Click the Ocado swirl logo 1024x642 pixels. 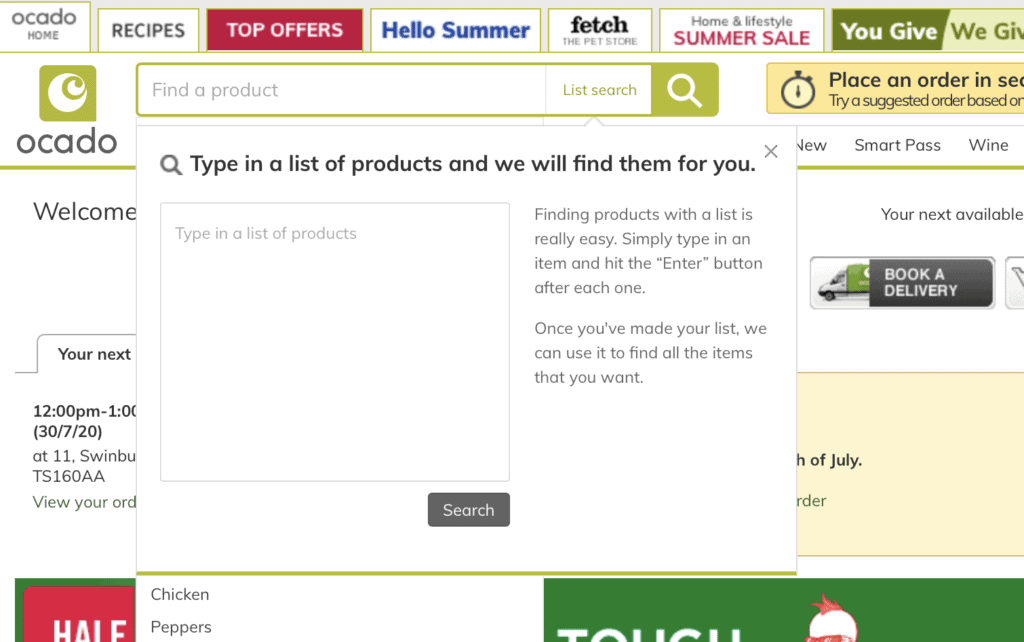click(x=67, y=93)
